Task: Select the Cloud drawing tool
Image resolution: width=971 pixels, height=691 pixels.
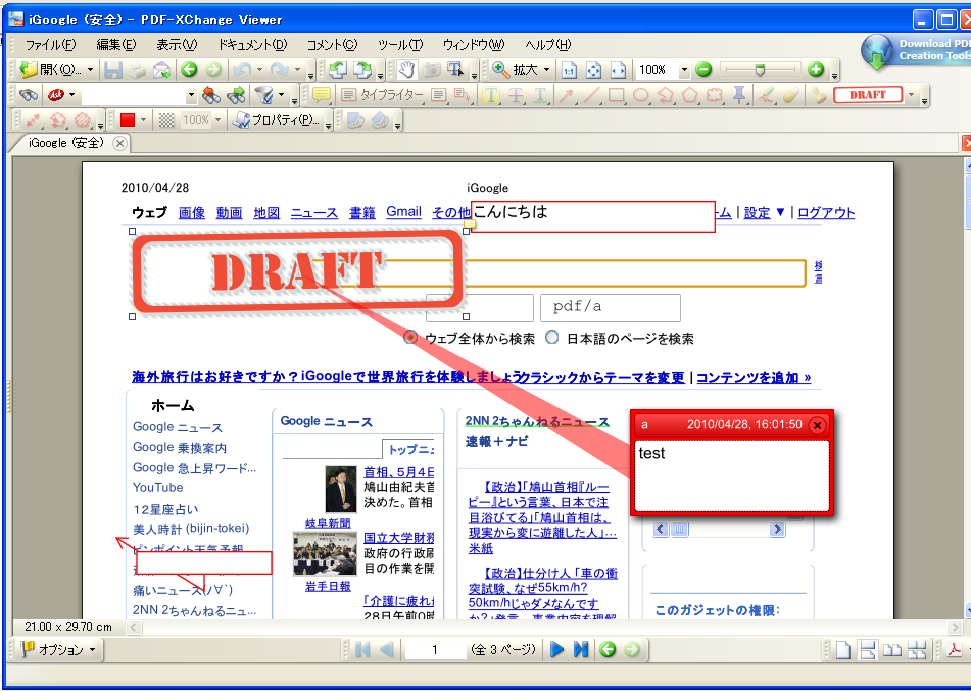Action: [x=715, y=95]
